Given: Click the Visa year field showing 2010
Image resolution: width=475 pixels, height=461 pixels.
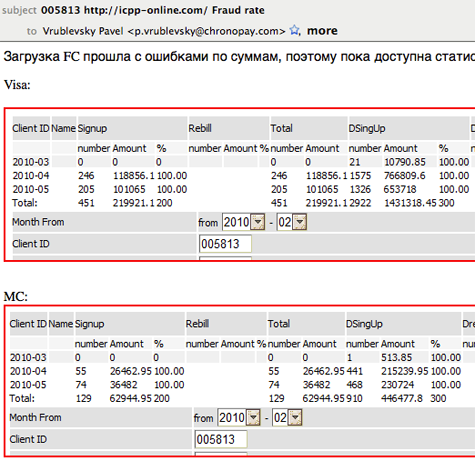Looking at the screenshot, I should click(x=237, y=222).
